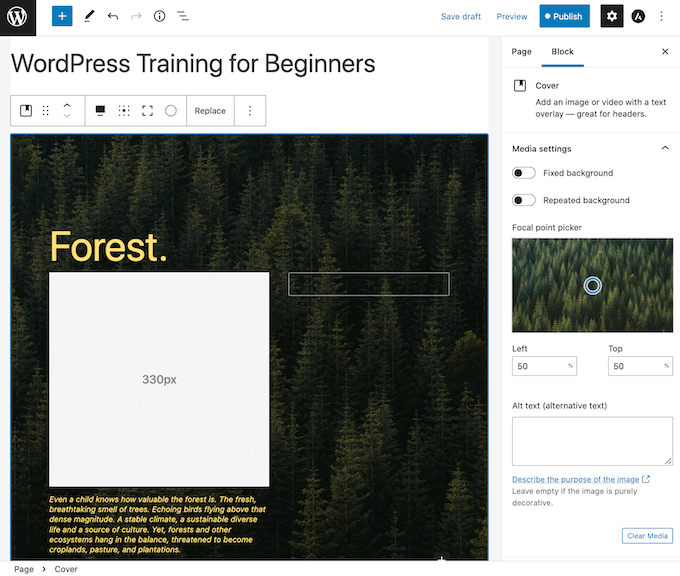Viewport: 680px width, 576px height.
Task: Click the drag handle in block toolbar
Action: [x=45, y=111]
